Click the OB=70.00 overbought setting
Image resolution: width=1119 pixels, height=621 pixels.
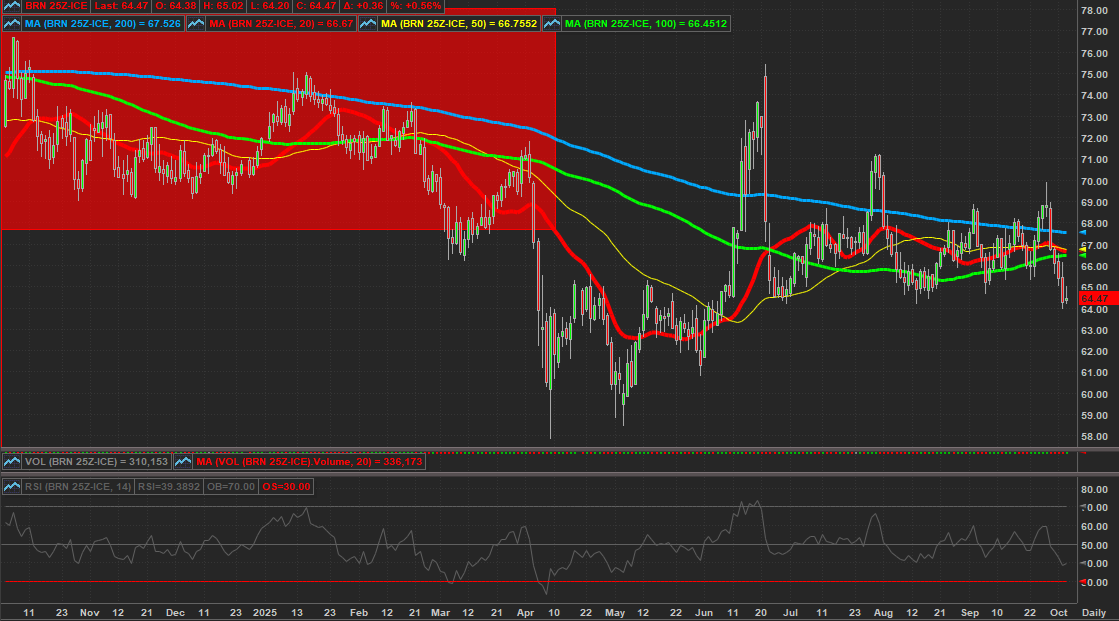pyautogui.click(x=231, y=486)
